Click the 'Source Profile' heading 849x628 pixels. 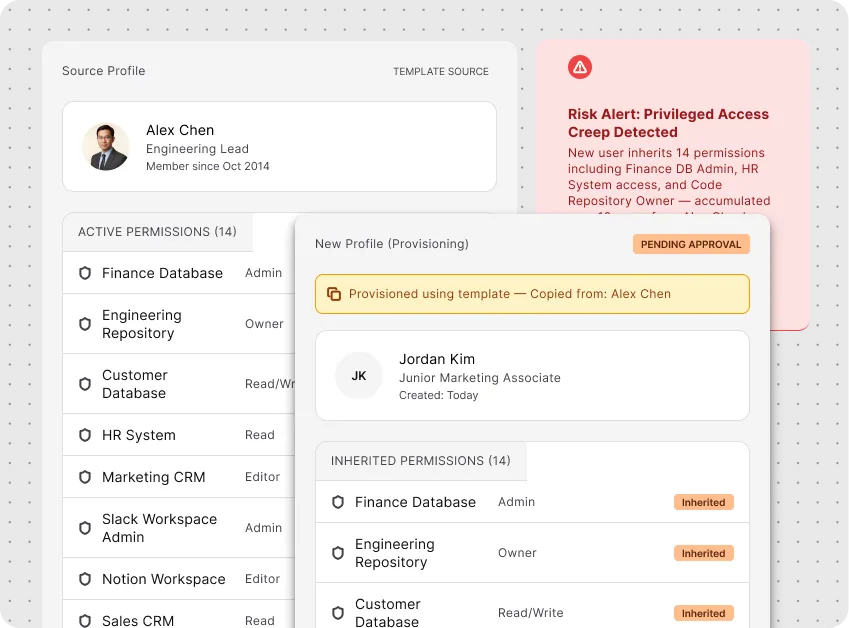click(x=103, y=71)
